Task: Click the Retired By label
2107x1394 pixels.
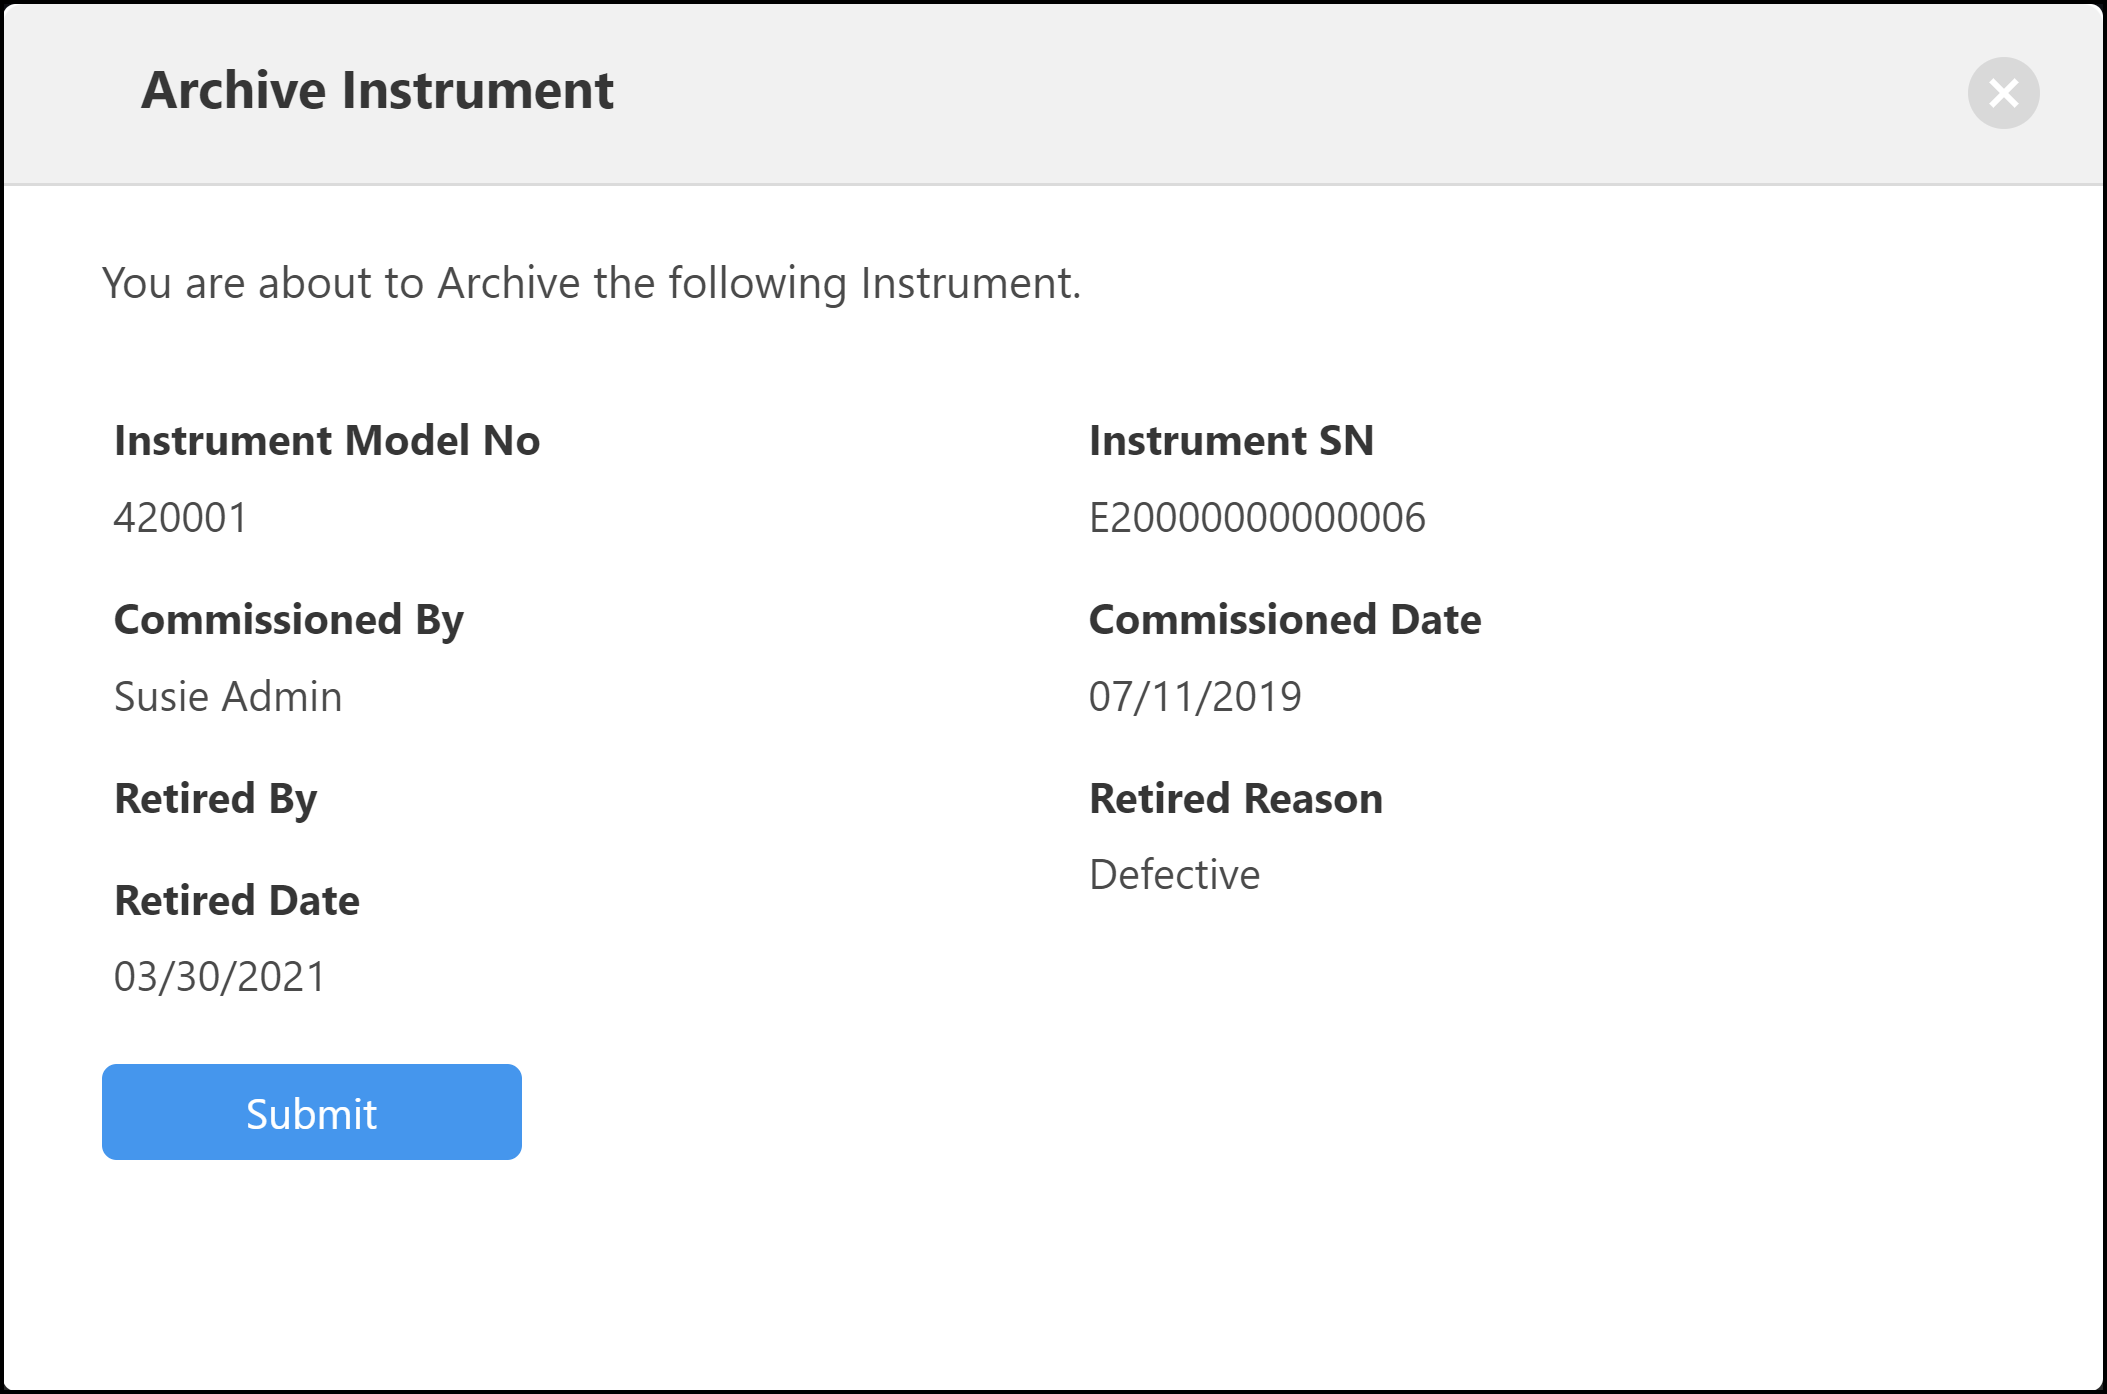Action: point(215,799)
